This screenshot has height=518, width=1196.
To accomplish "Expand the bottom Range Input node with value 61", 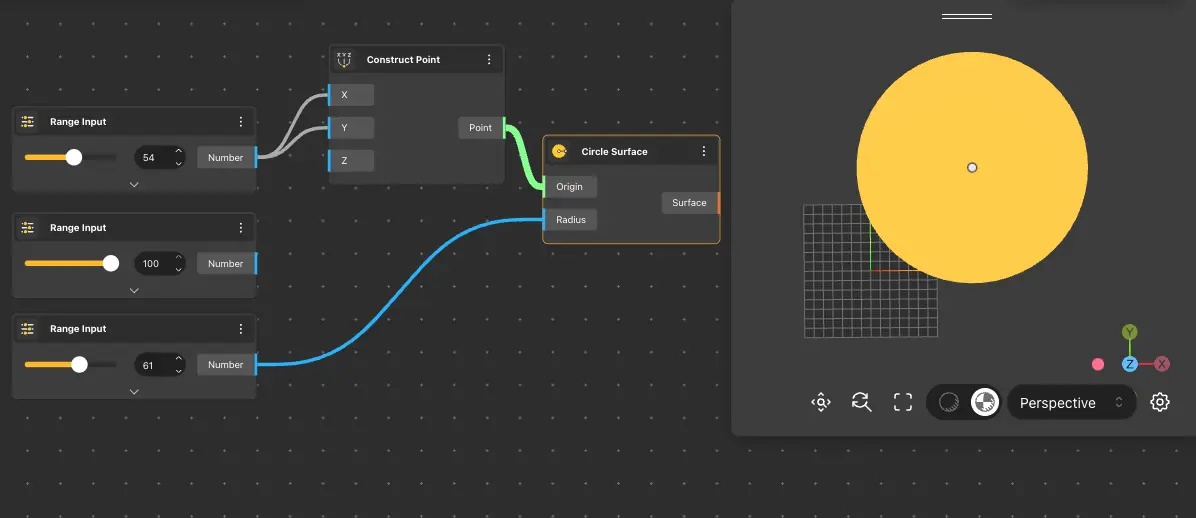I will click(134, 392).
